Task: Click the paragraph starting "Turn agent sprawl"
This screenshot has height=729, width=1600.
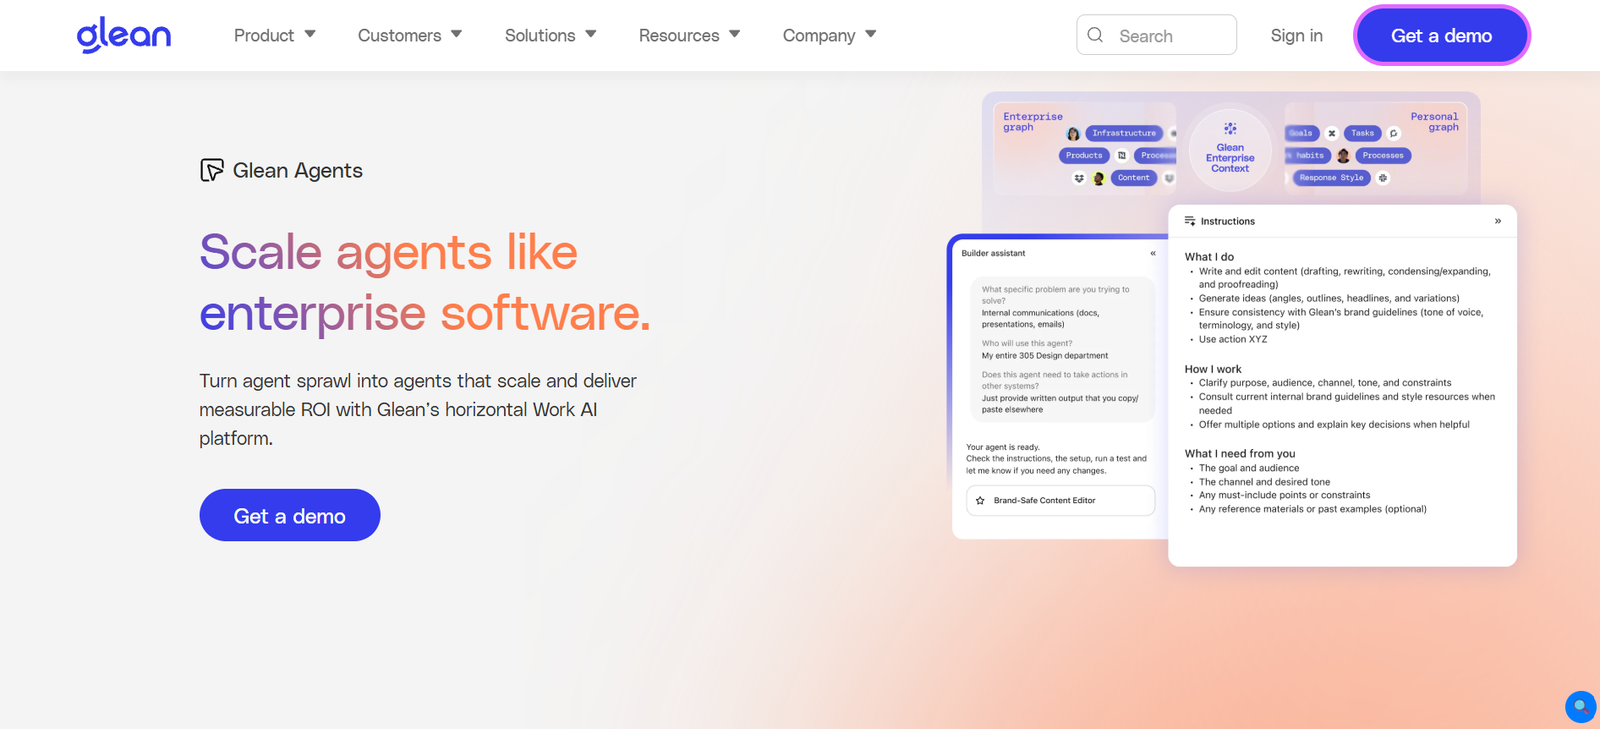Action: click(x=418, y=409)
